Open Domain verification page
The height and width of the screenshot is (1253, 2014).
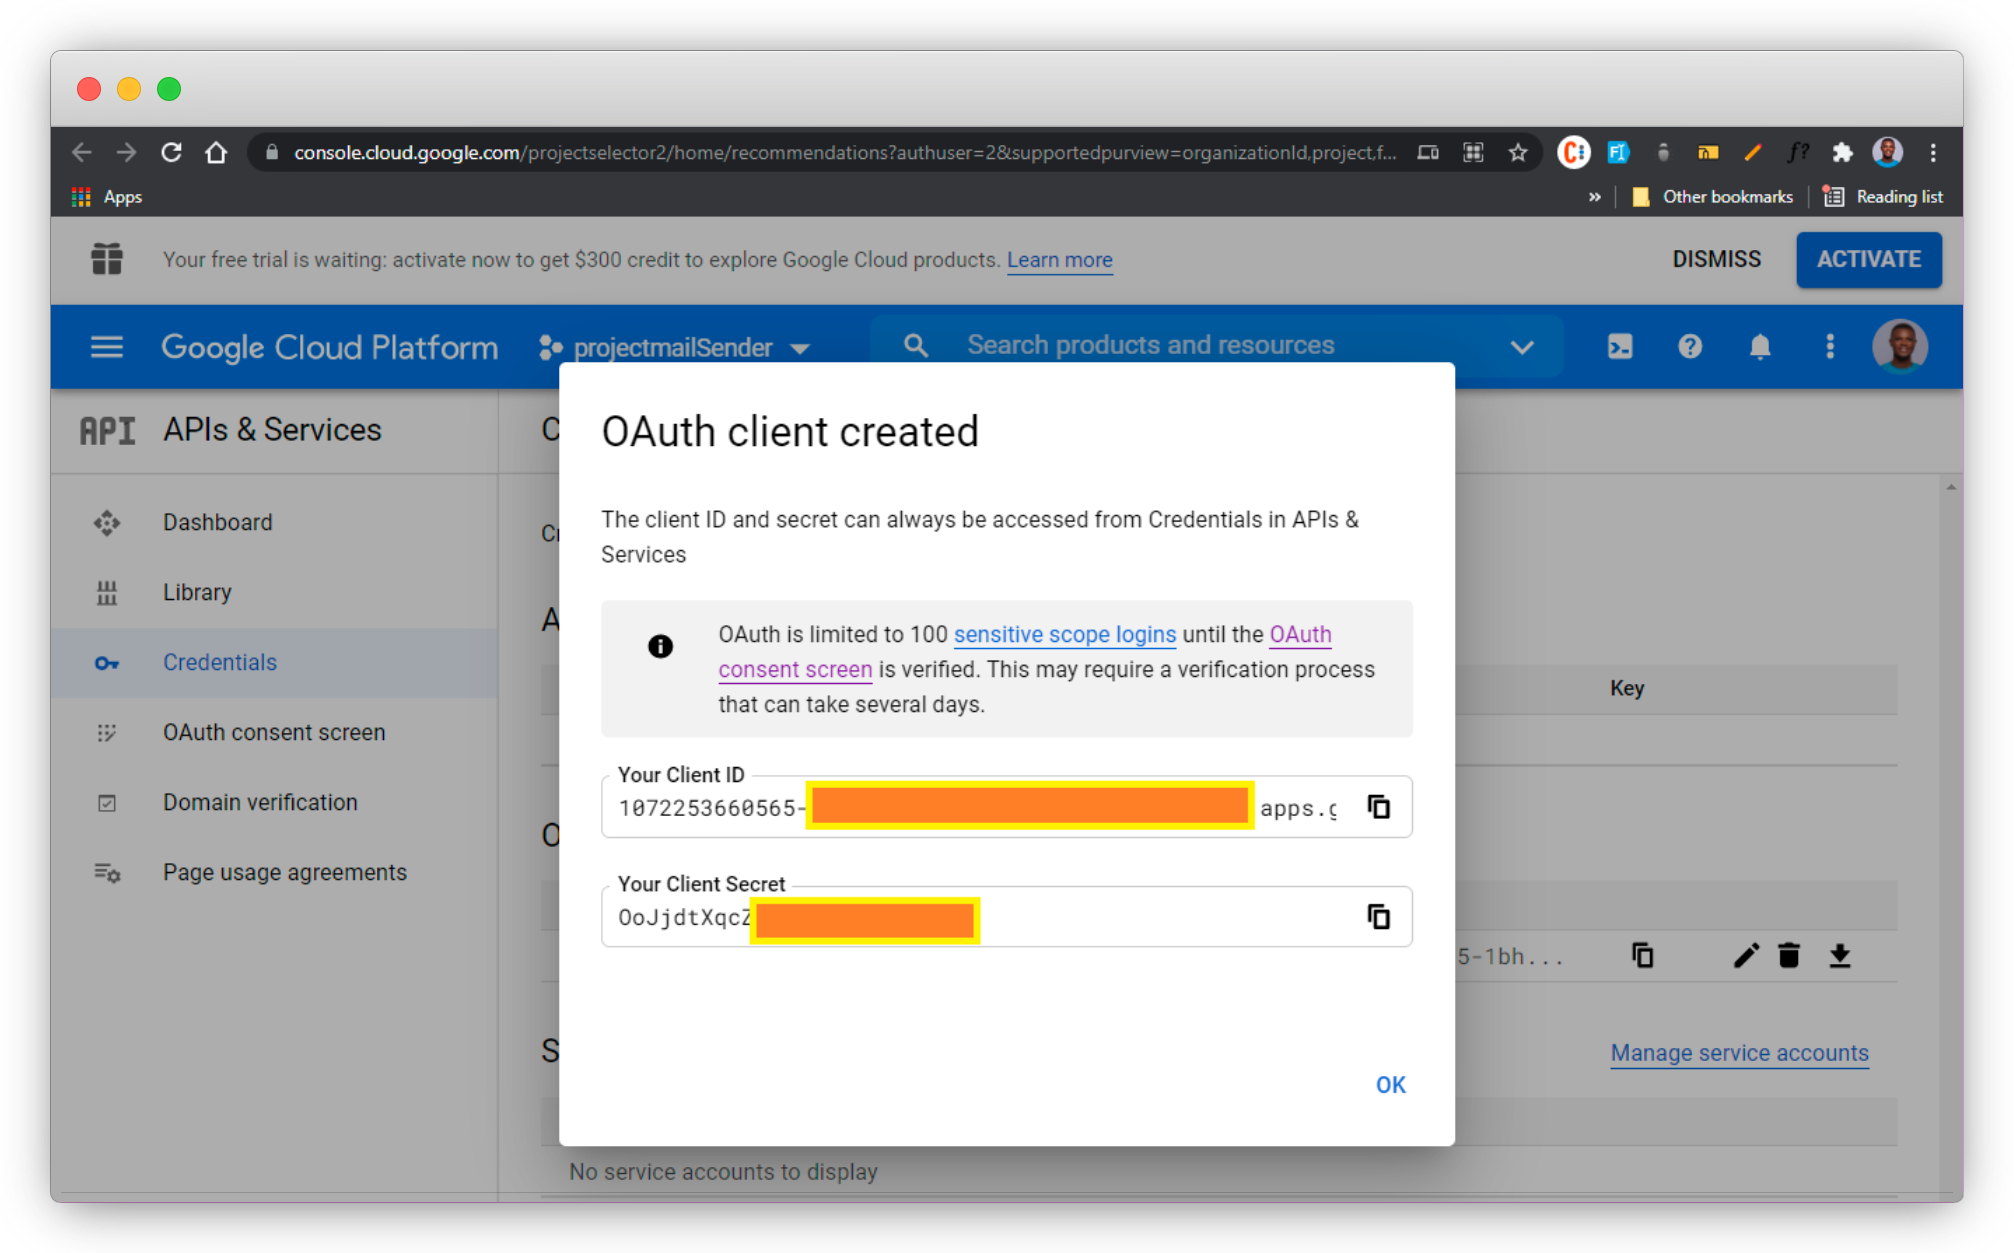click(275, 802)
